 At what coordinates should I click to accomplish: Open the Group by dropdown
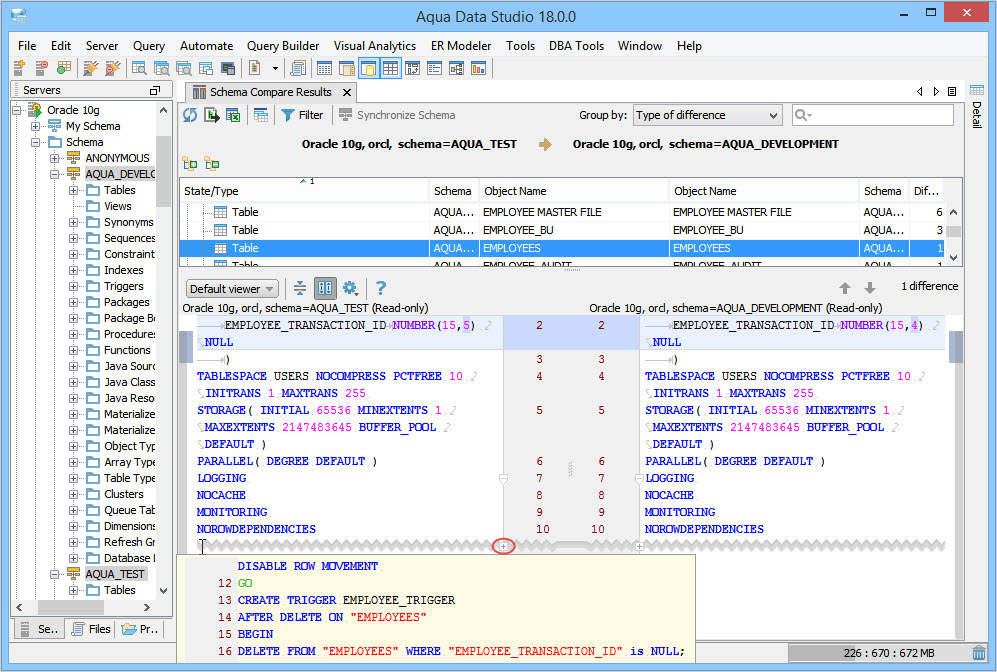coord(707,115)
